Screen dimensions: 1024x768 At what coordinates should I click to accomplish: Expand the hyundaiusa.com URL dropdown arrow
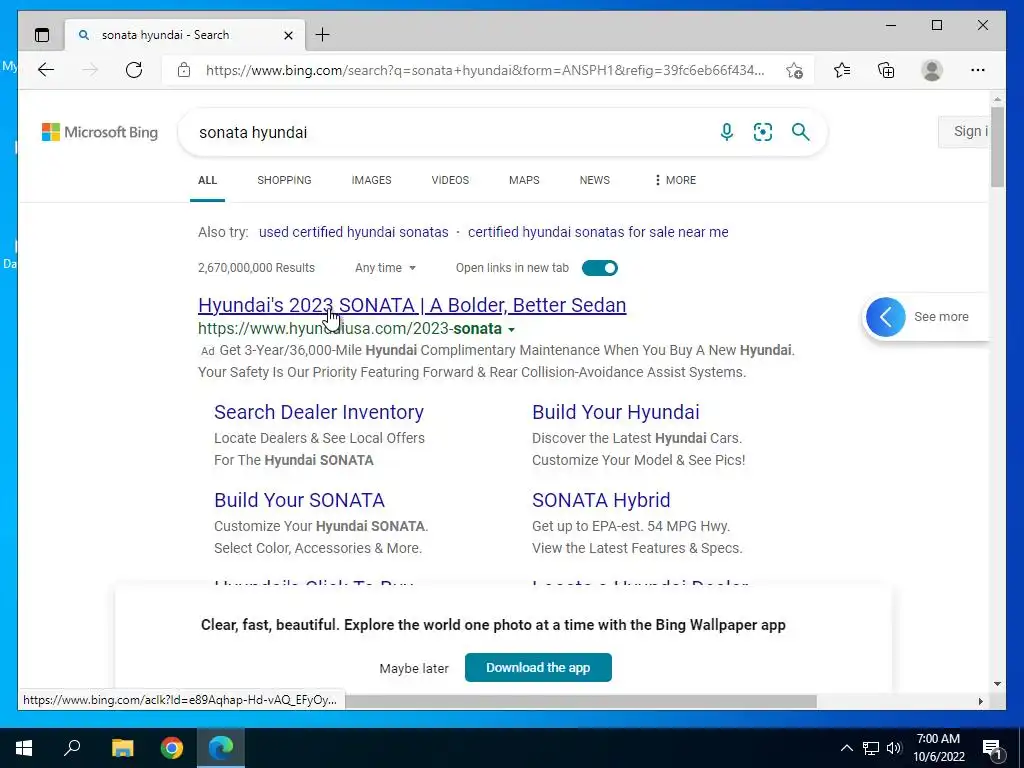[x=511, y=329]
